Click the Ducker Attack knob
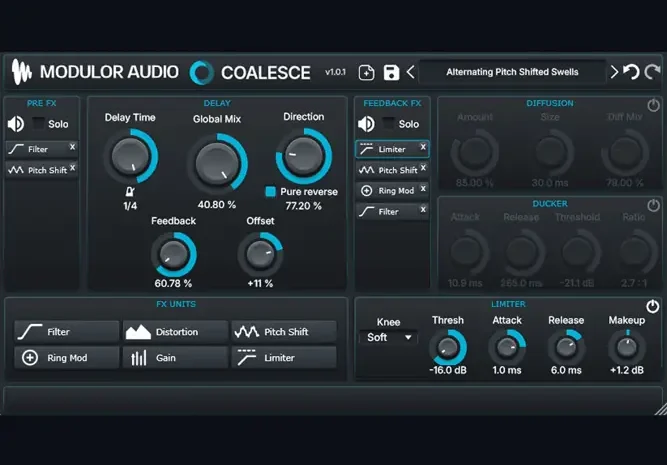This screenshot has height=465, width=667. coord(466,252)
